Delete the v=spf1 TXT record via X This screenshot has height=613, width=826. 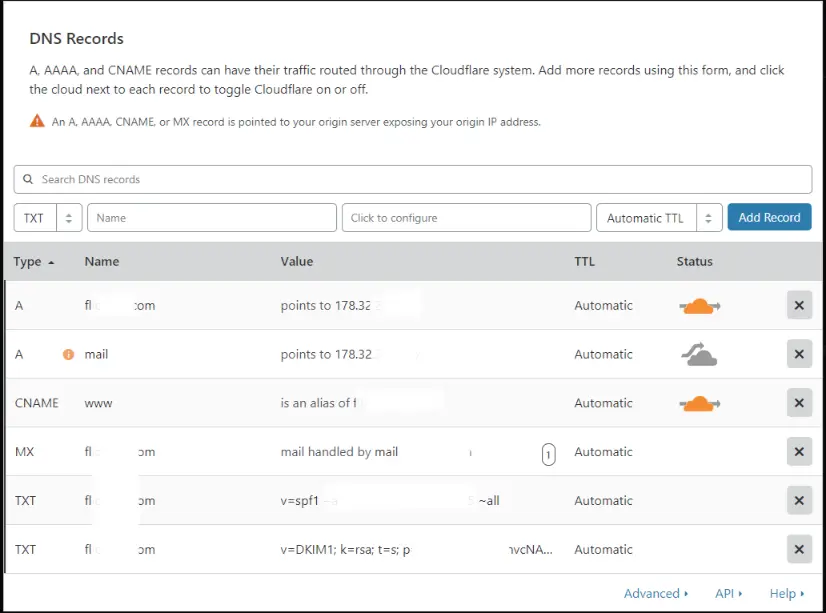pos(799,500)
